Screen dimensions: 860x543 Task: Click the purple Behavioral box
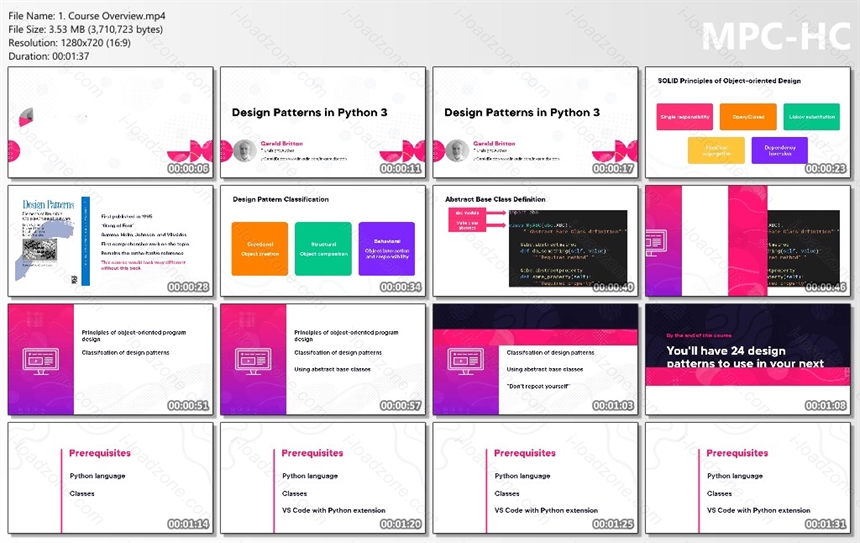pyautogui.click(x=387, y=248)
